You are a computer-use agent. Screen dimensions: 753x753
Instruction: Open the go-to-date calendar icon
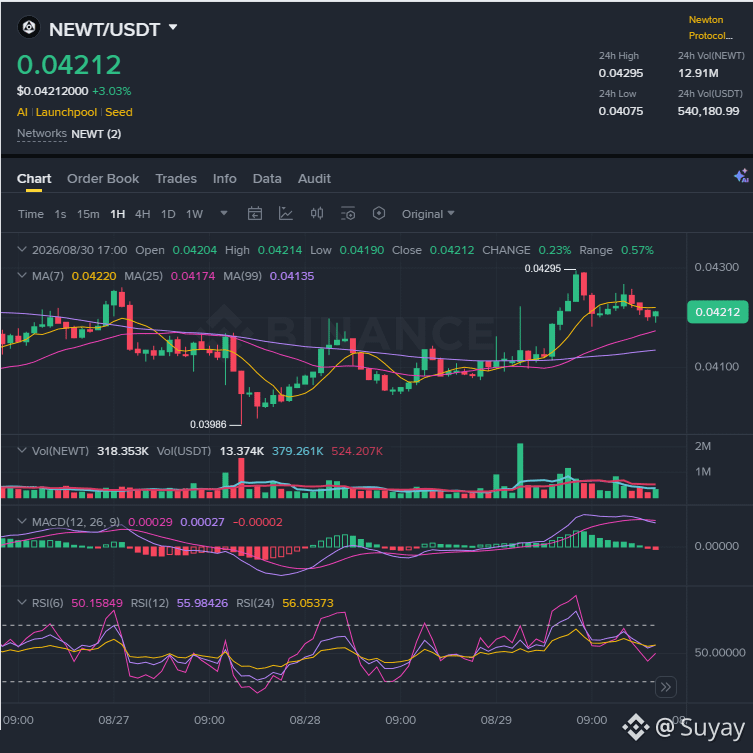tap(255, 213)
